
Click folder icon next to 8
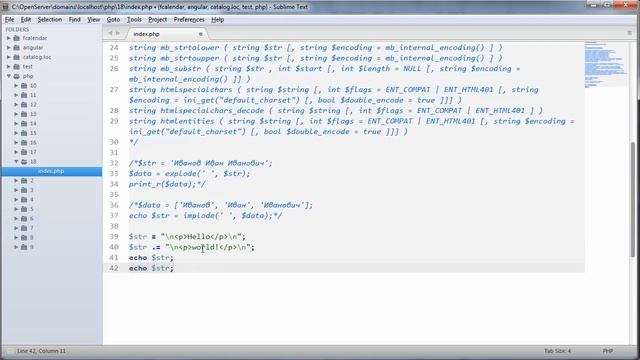tap(24, 238)
